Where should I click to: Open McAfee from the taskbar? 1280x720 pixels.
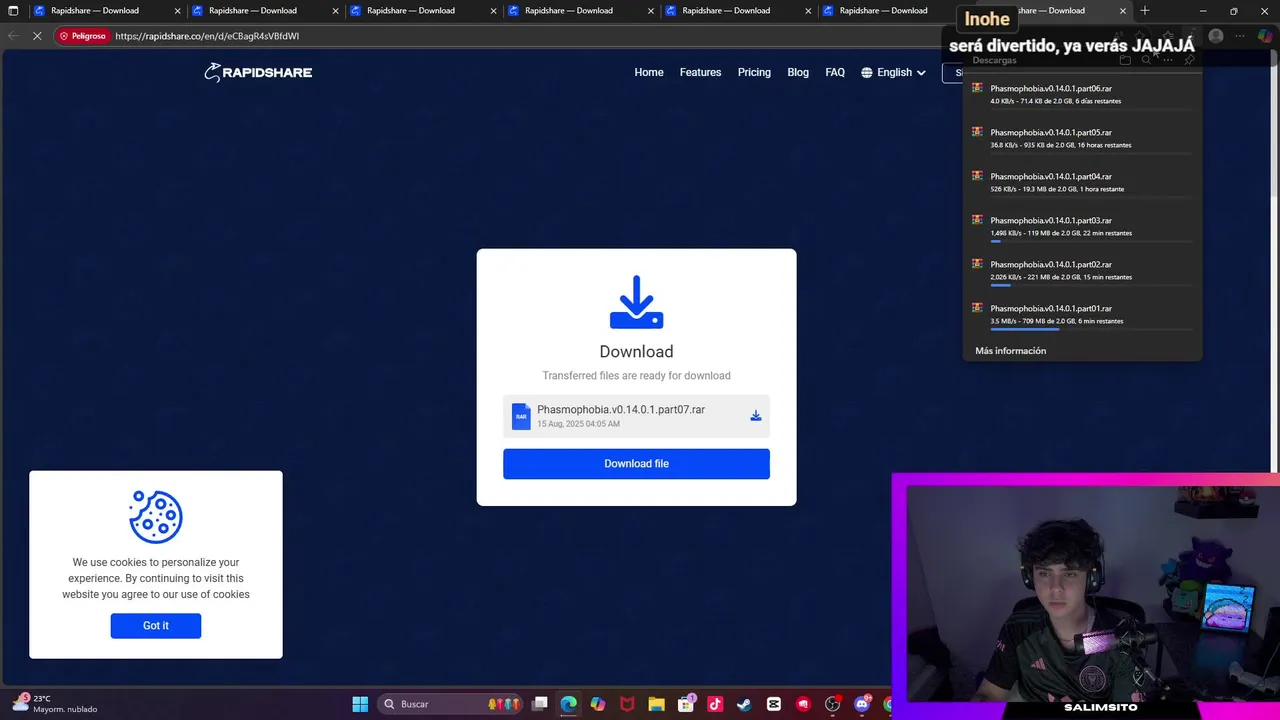click(627, 704)
